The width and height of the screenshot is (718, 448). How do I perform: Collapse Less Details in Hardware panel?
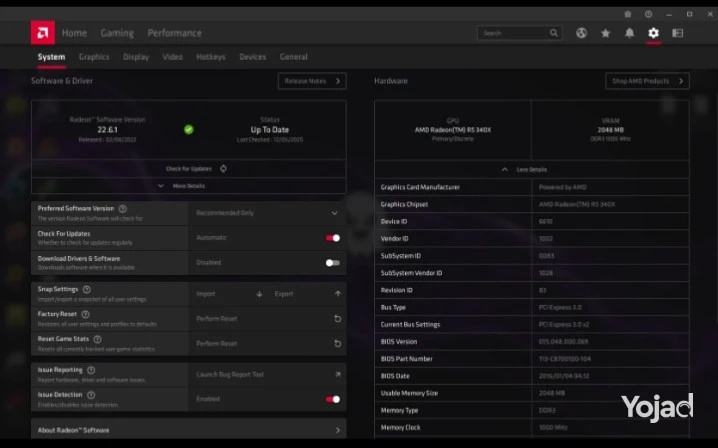coord(532,169)
